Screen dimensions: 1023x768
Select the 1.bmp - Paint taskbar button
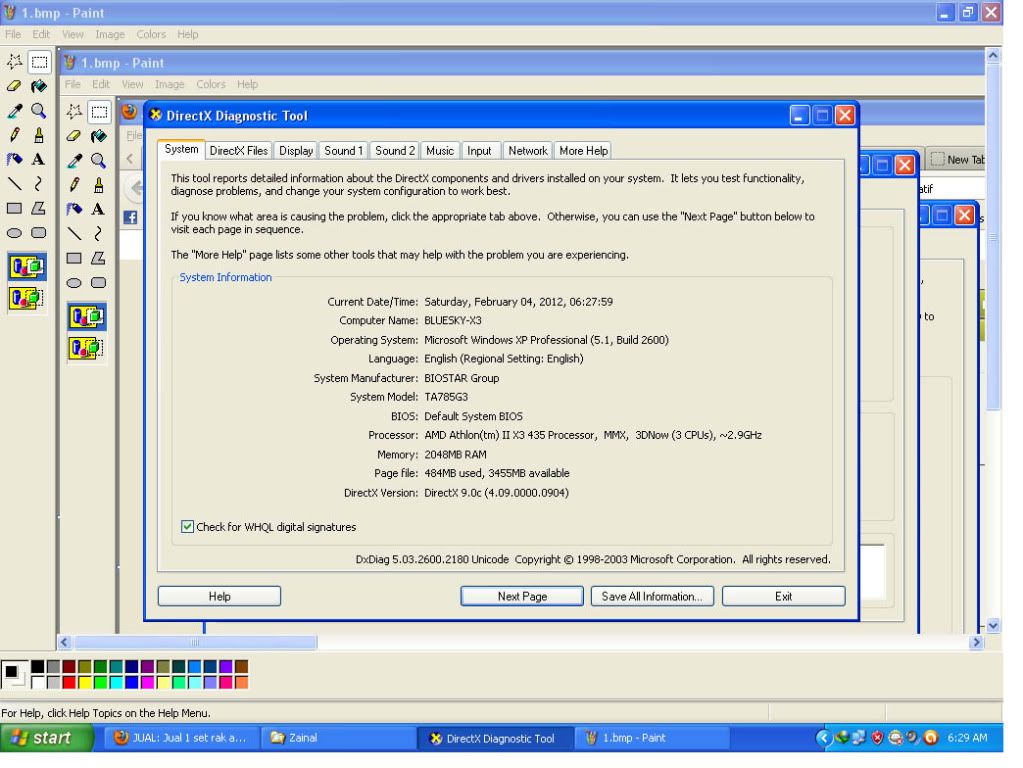tap(652, 738)
